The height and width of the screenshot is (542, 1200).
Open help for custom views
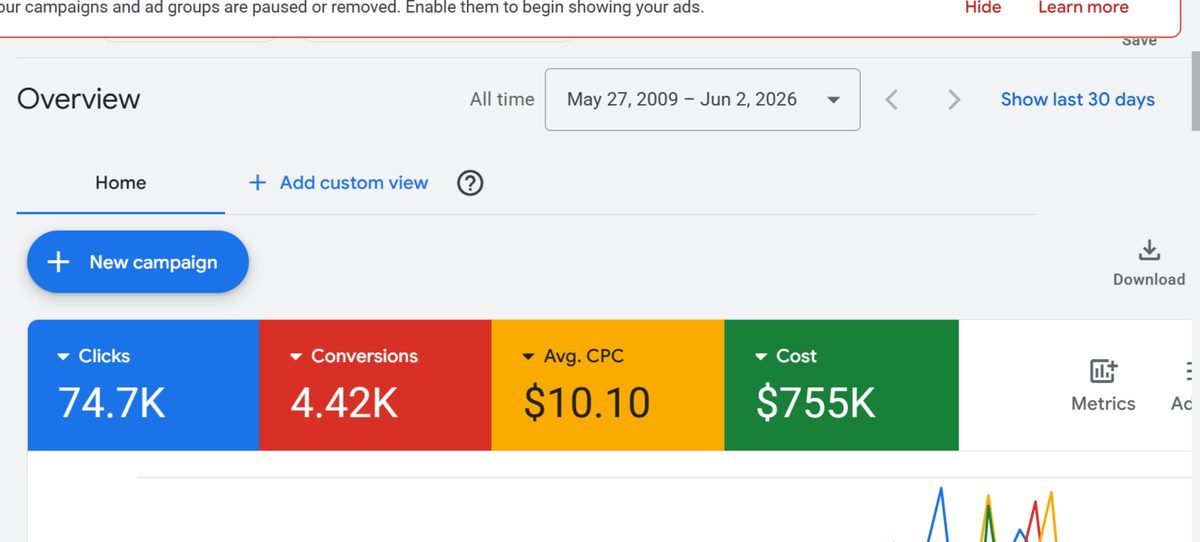pos(470,183)
